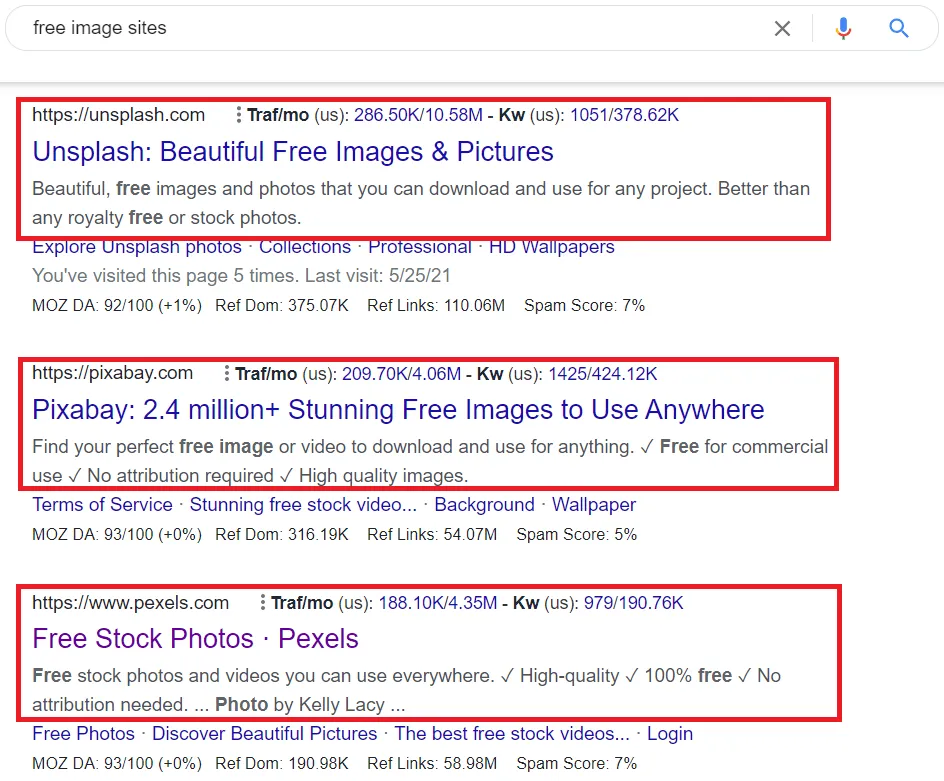Click the magnifying glass search icon

[899, 29]
